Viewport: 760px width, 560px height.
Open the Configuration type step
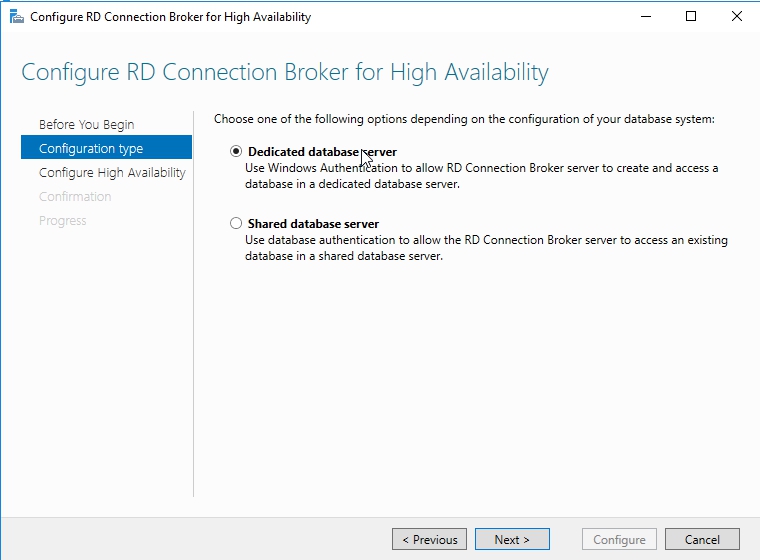coord(106,148)
